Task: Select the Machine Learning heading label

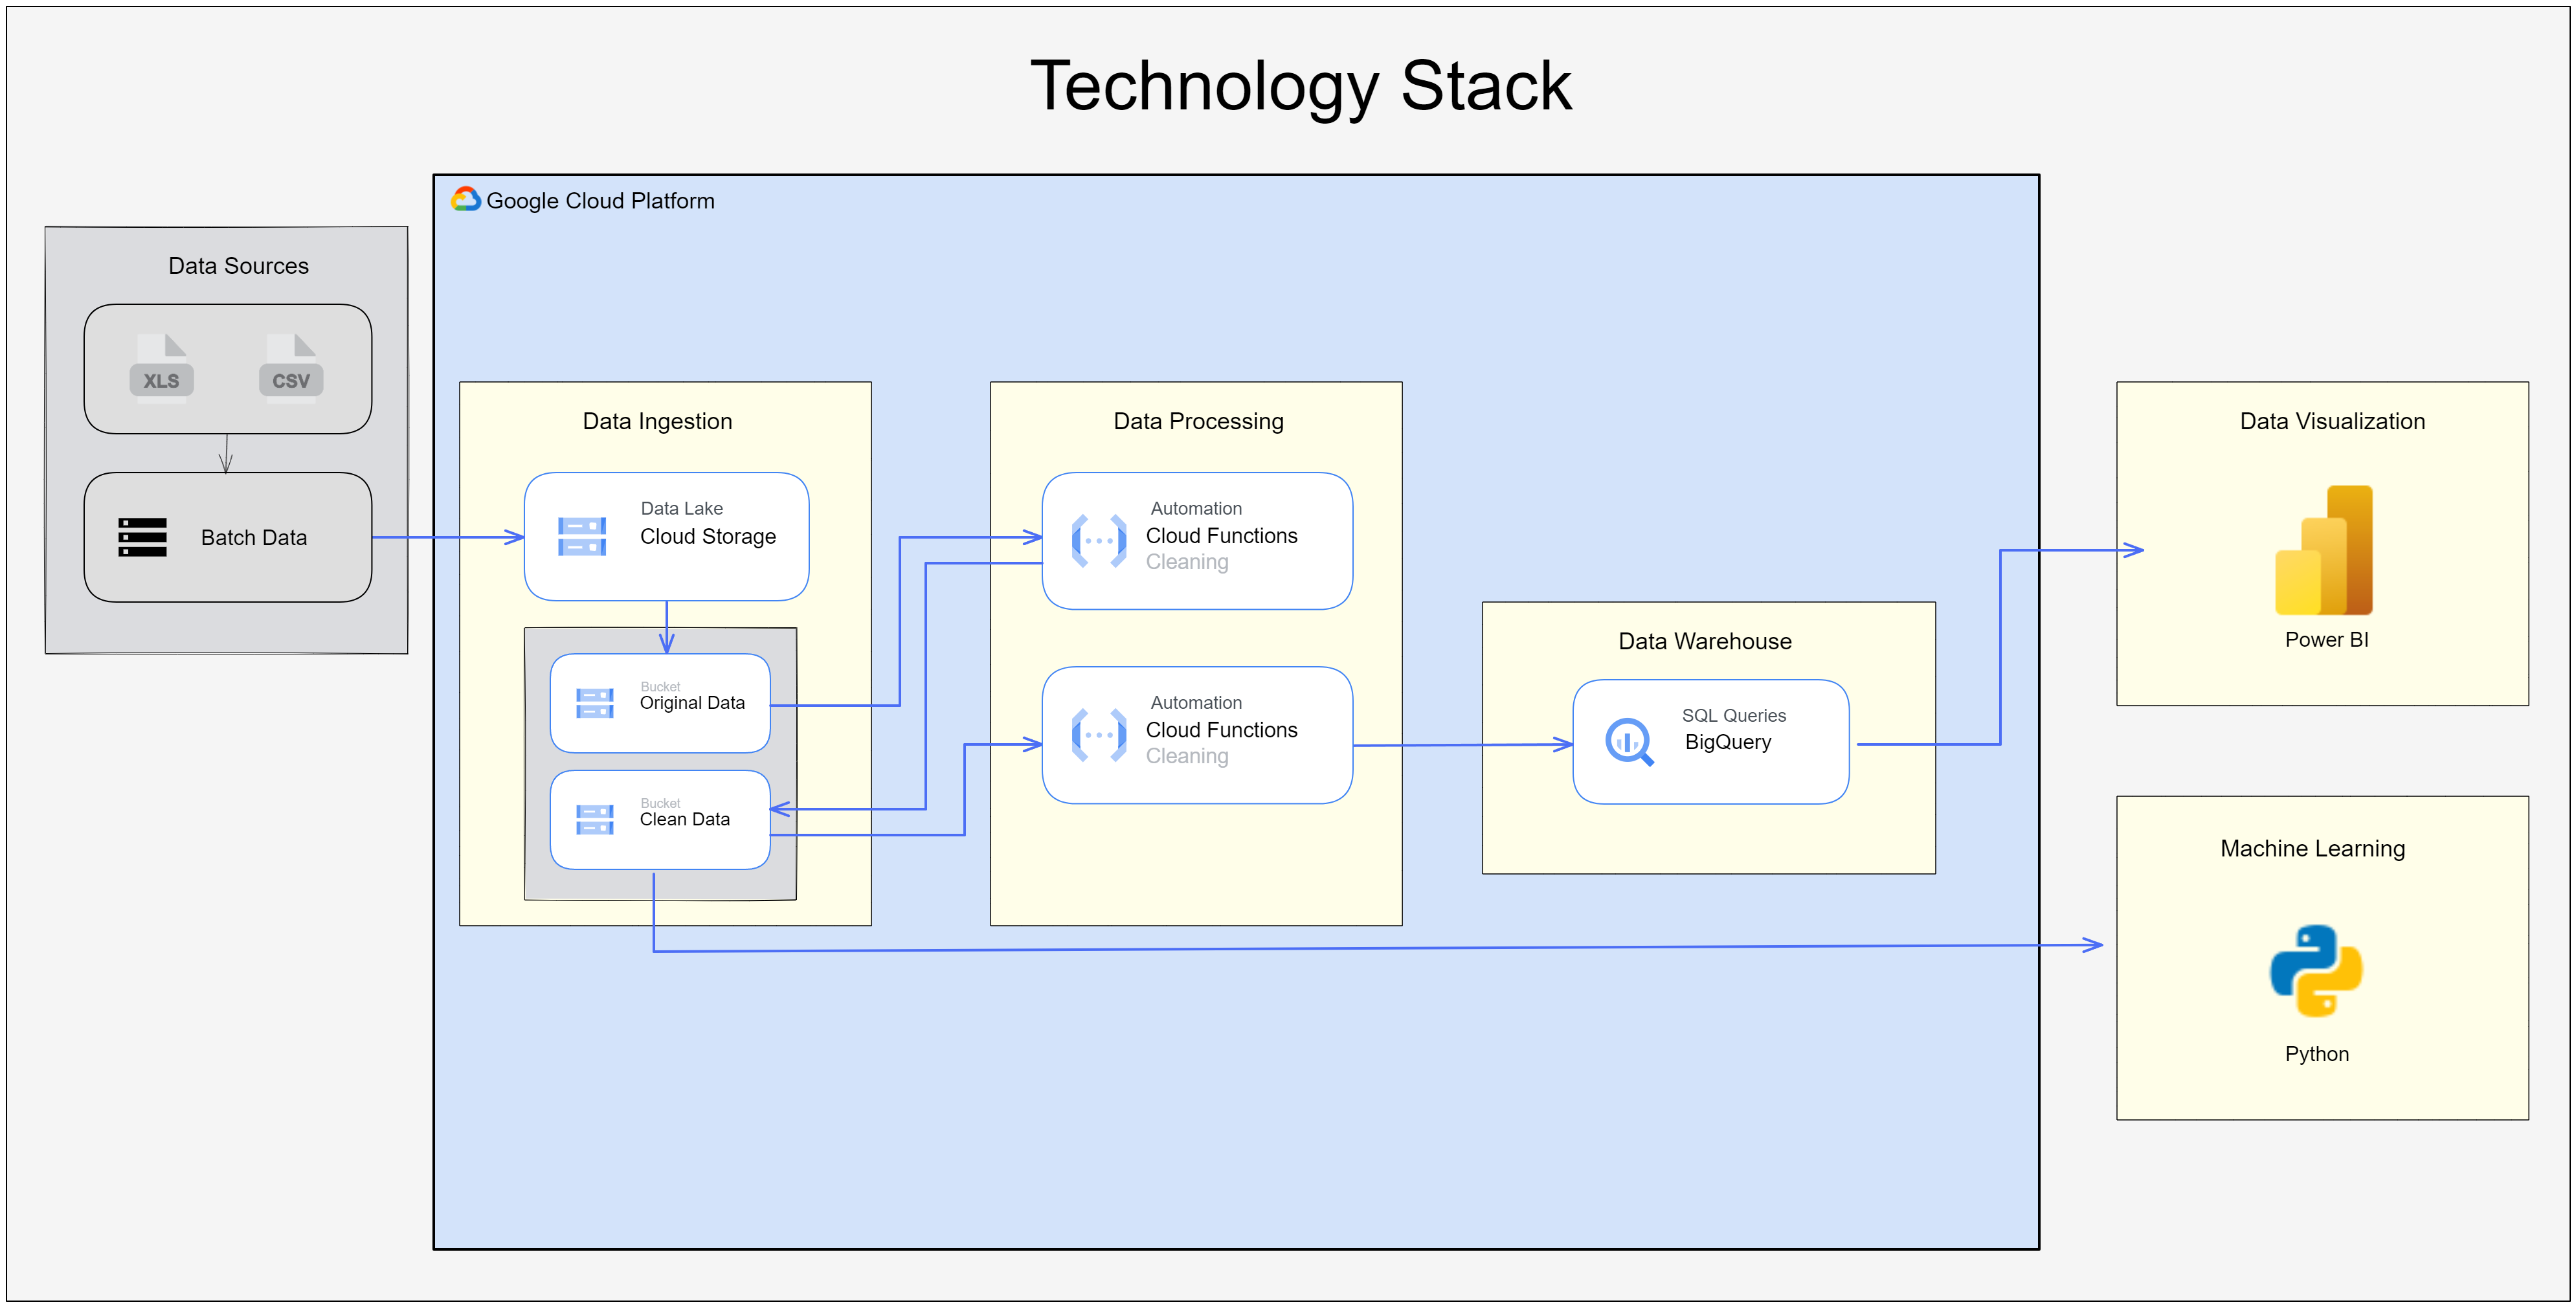Action: (2312, 848)
